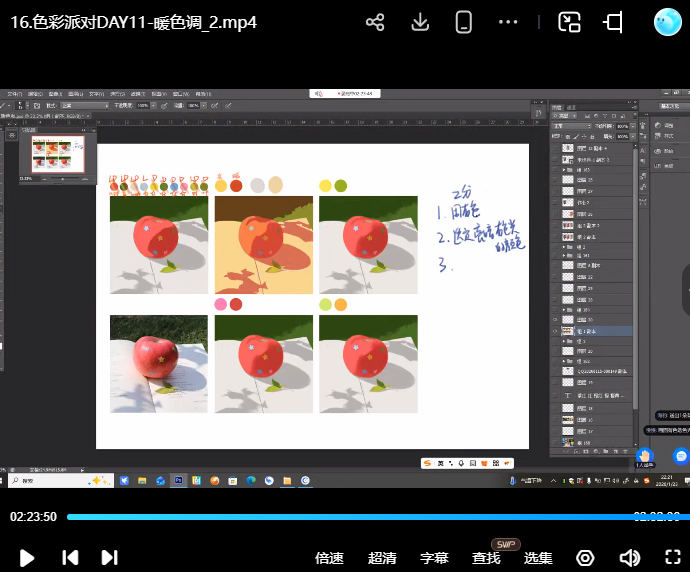Image resolution: width=690 pixels, height=572 pixels.
Task: Open the mini window picture-in-picture icon
Action: [x=569, y=22]
